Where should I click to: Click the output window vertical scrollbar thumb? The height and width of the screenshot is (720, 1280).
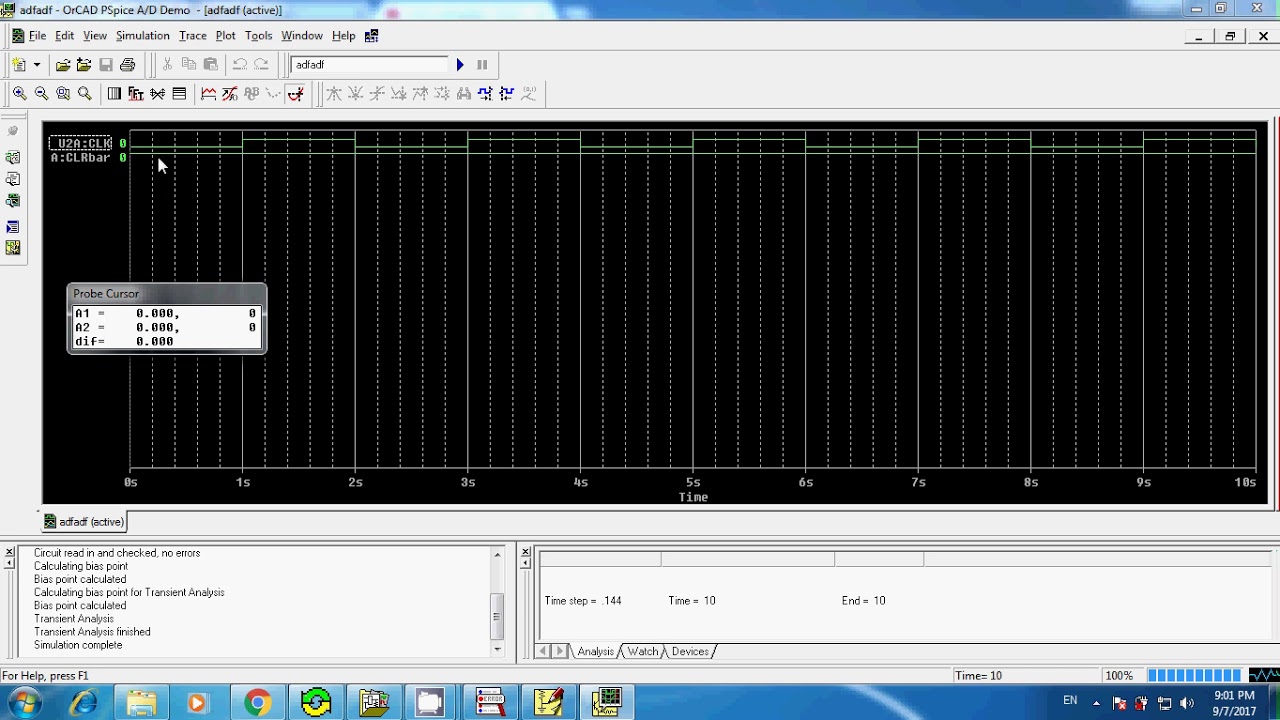[x=497, y=616]
